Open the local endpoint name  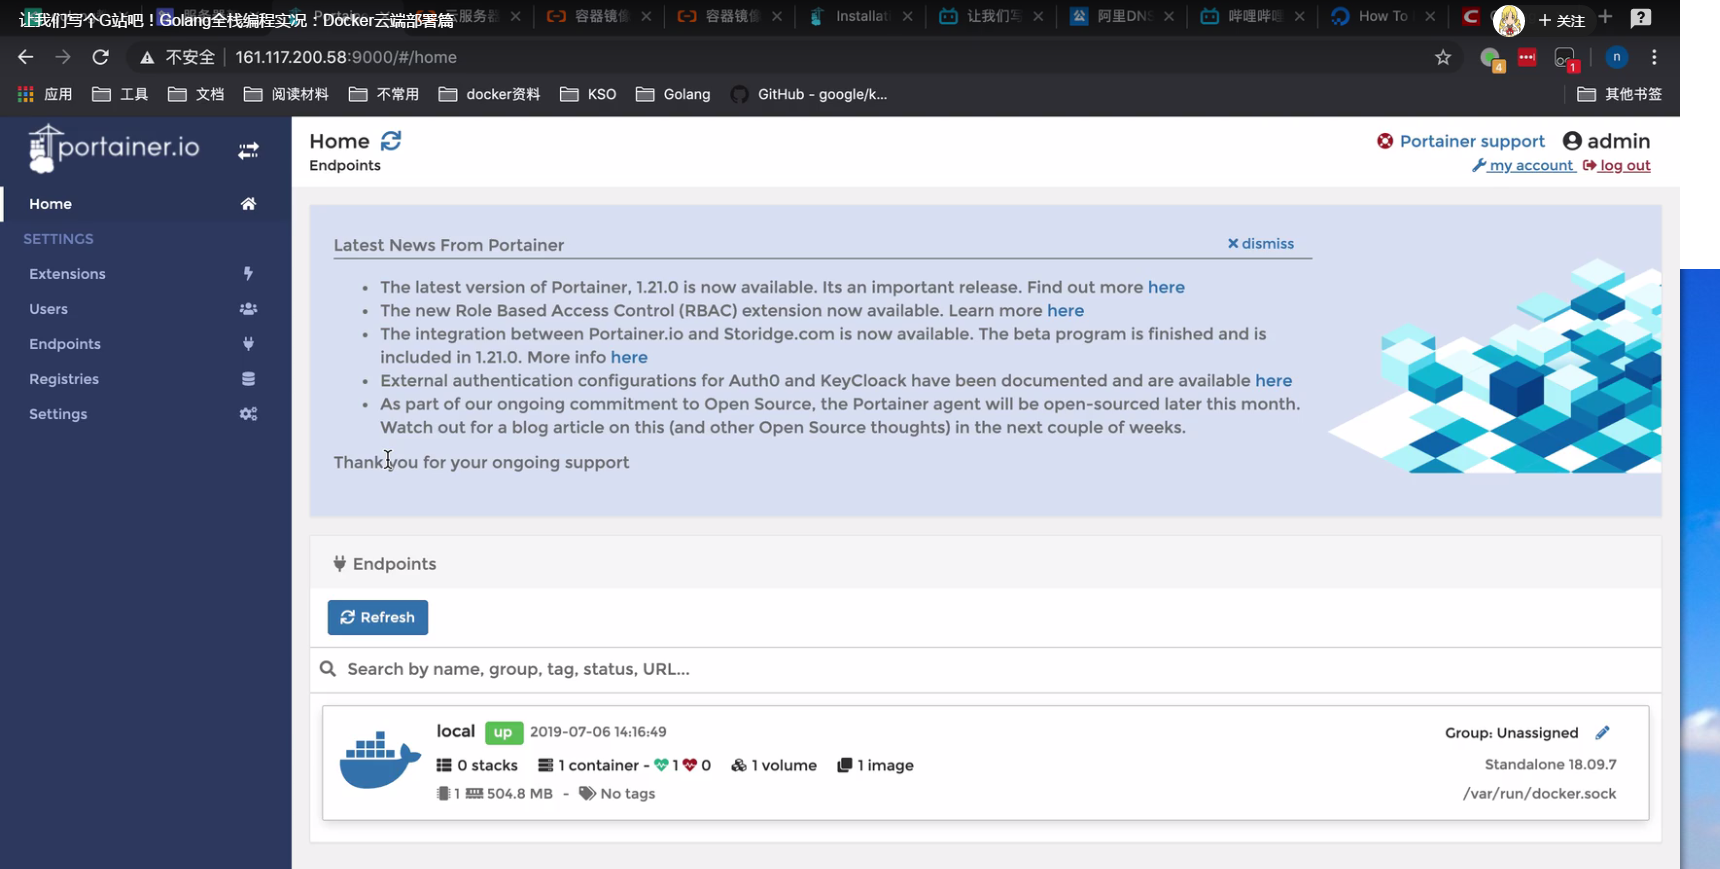pyautogui.click(x=455, y=731)
